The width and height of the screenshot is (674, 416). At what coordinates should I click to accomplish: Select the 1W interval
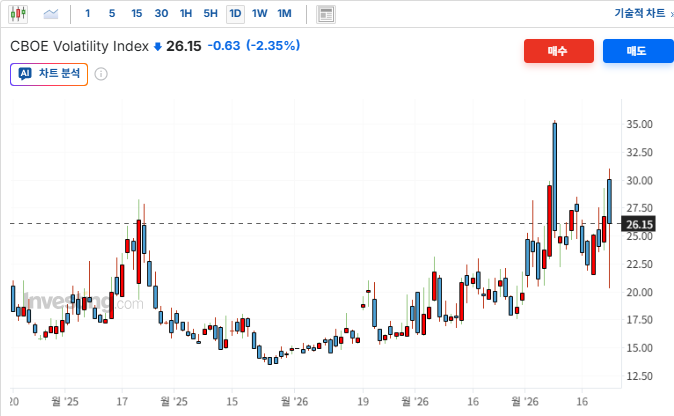(x=260, y=14)
